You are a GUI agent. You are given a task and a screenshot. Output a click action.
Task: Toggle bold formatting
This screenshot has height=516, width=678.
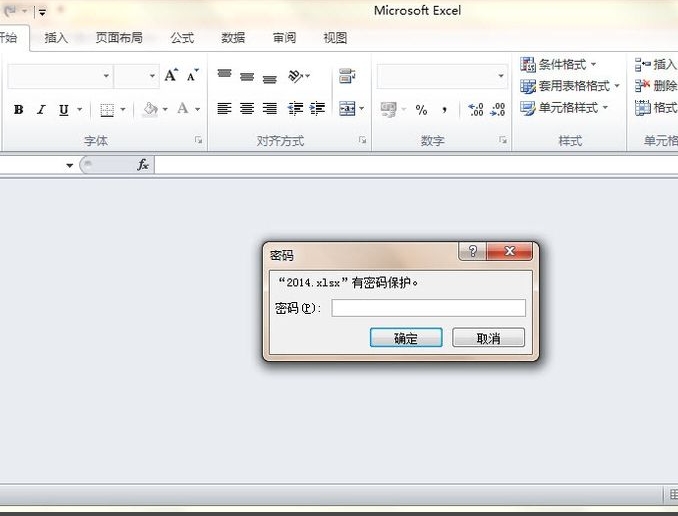pos(18,110)
